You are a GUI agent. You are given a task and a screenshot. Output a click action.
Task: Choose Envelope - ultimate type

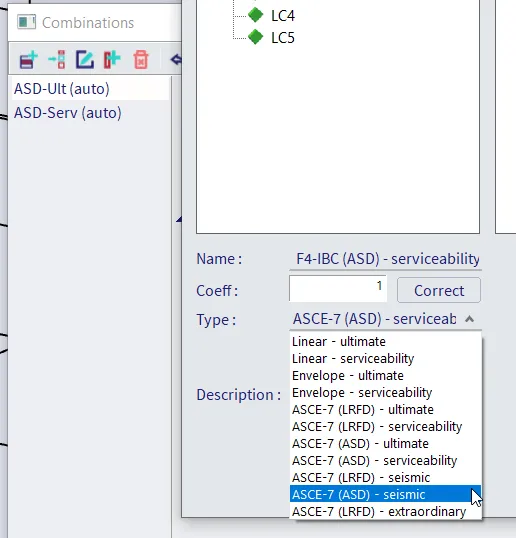click(x=386, y=376)
